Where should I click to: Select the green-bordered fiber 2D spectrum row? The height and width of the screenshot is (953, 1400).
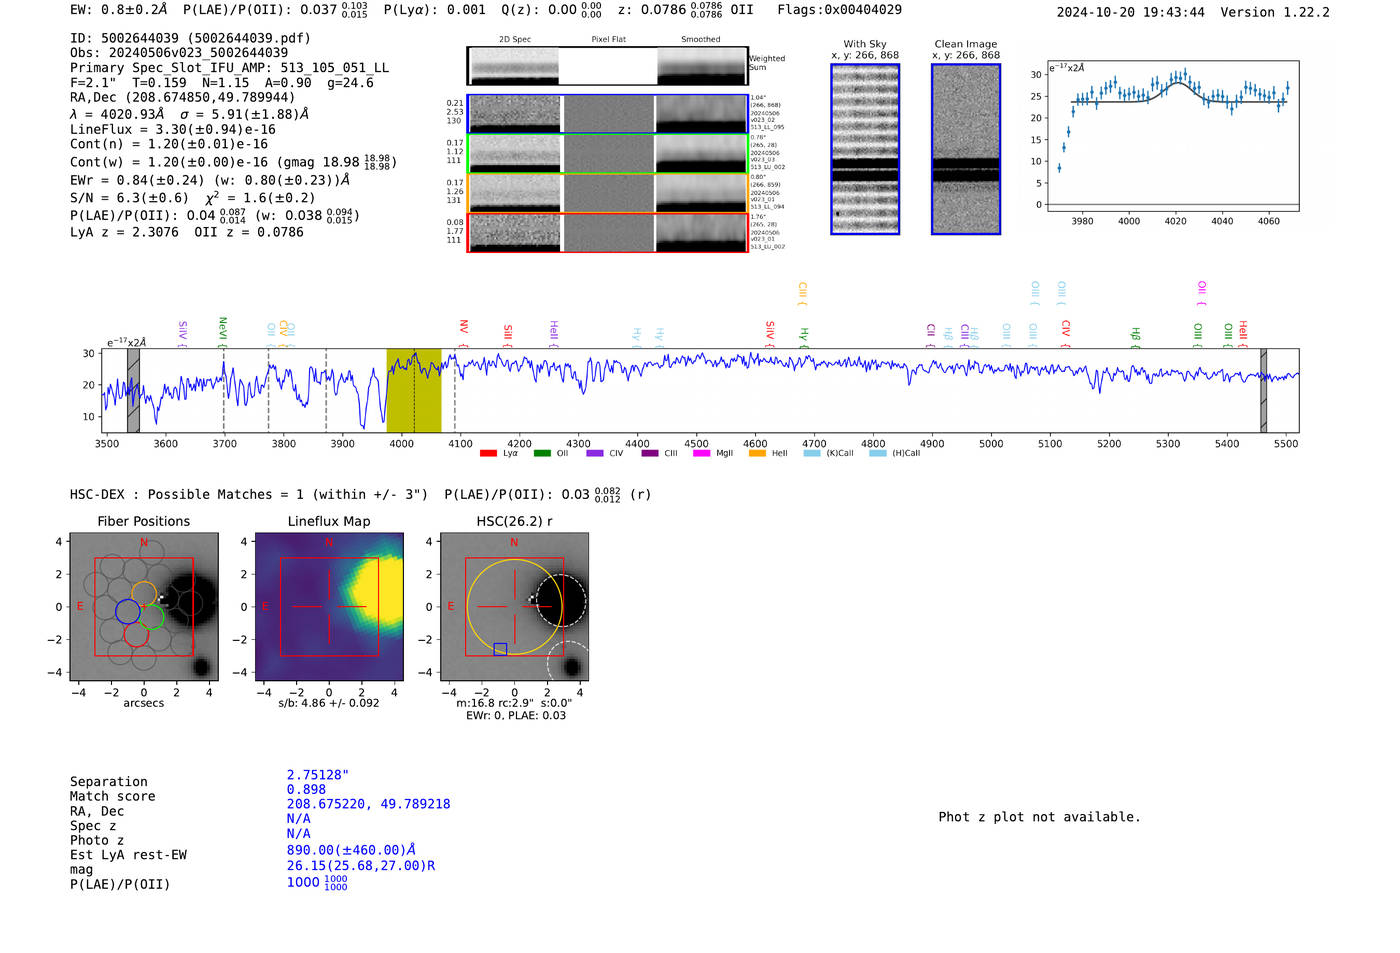pyautogui.click(x=607, y=154)
